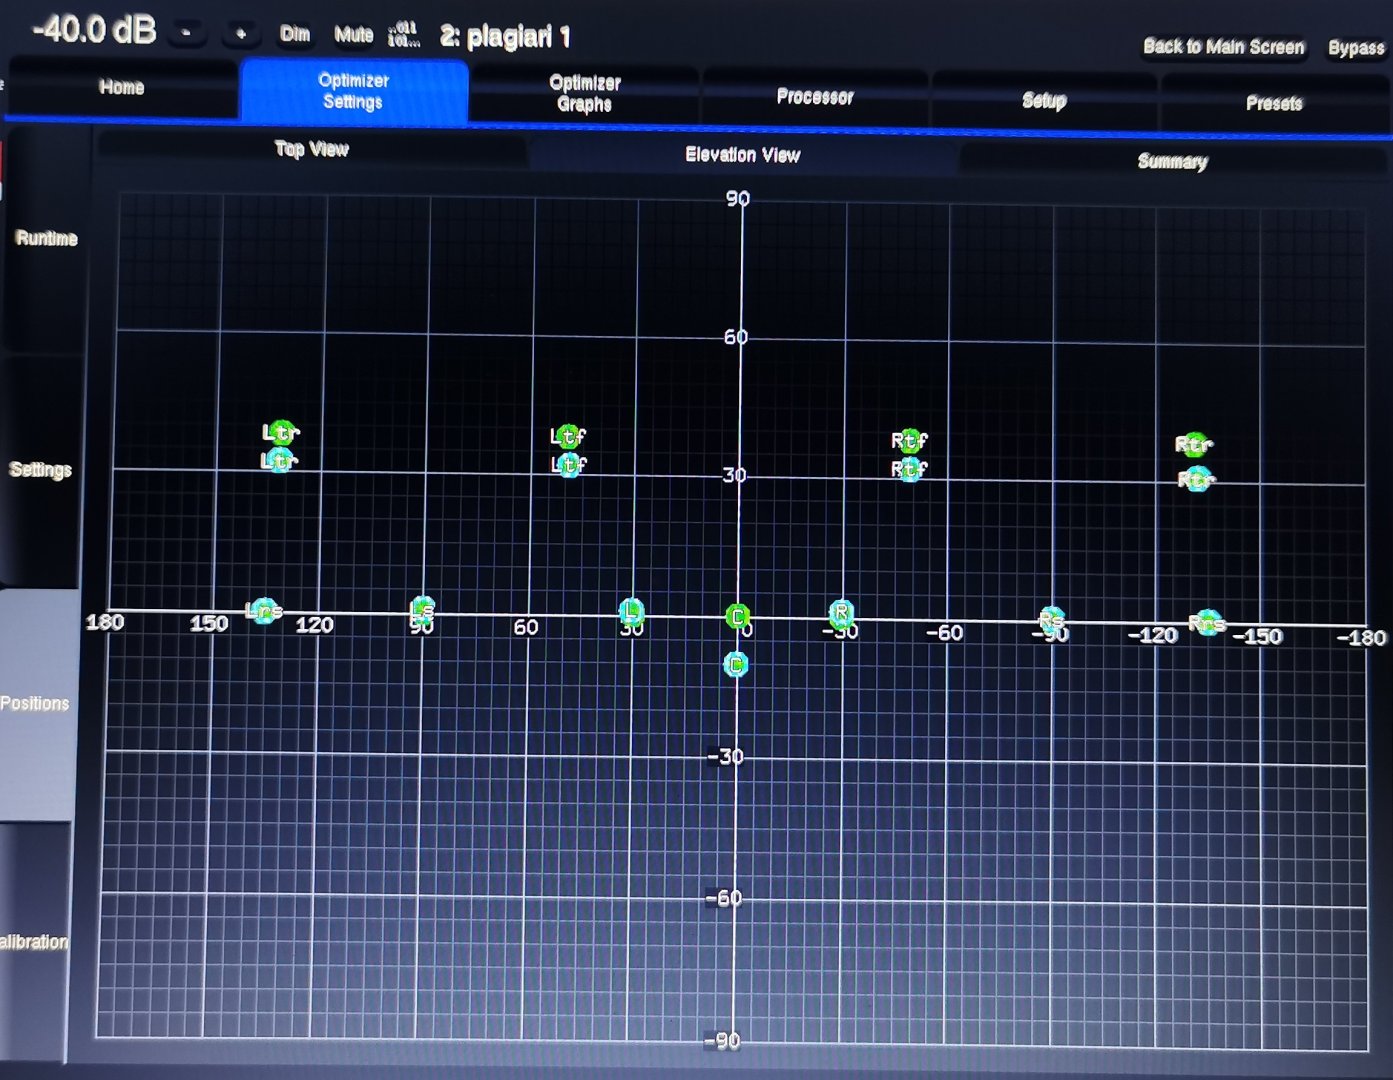This screenshot has height=1080, width=1393.
Task: Toggle Bypass on the optimizer
Action: pos(1355,48)
